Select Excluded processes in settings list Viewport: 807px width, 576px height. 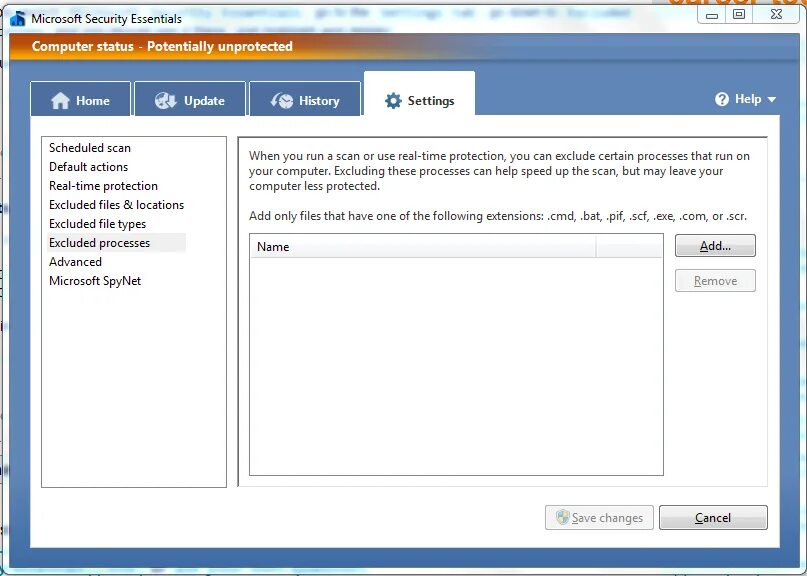pyautogui.click(x=116, y=242)
